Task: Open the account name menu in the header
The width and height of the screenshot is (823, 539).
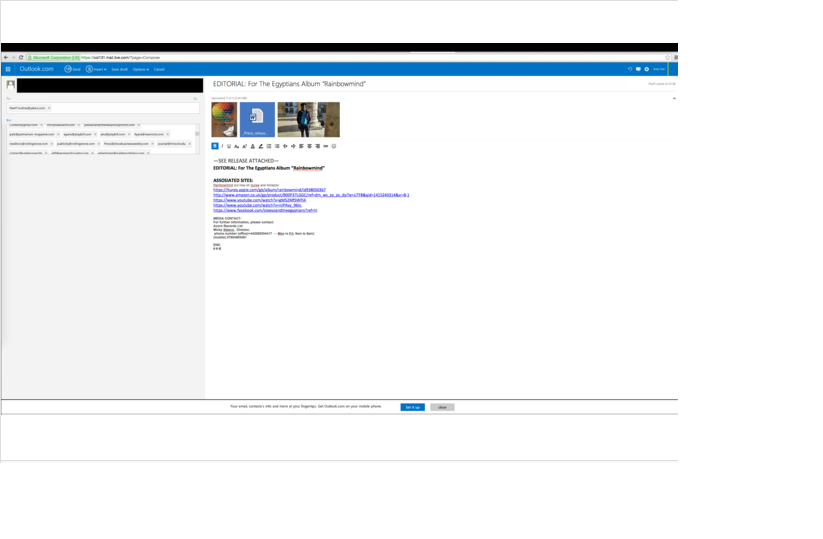Action: 659,69
